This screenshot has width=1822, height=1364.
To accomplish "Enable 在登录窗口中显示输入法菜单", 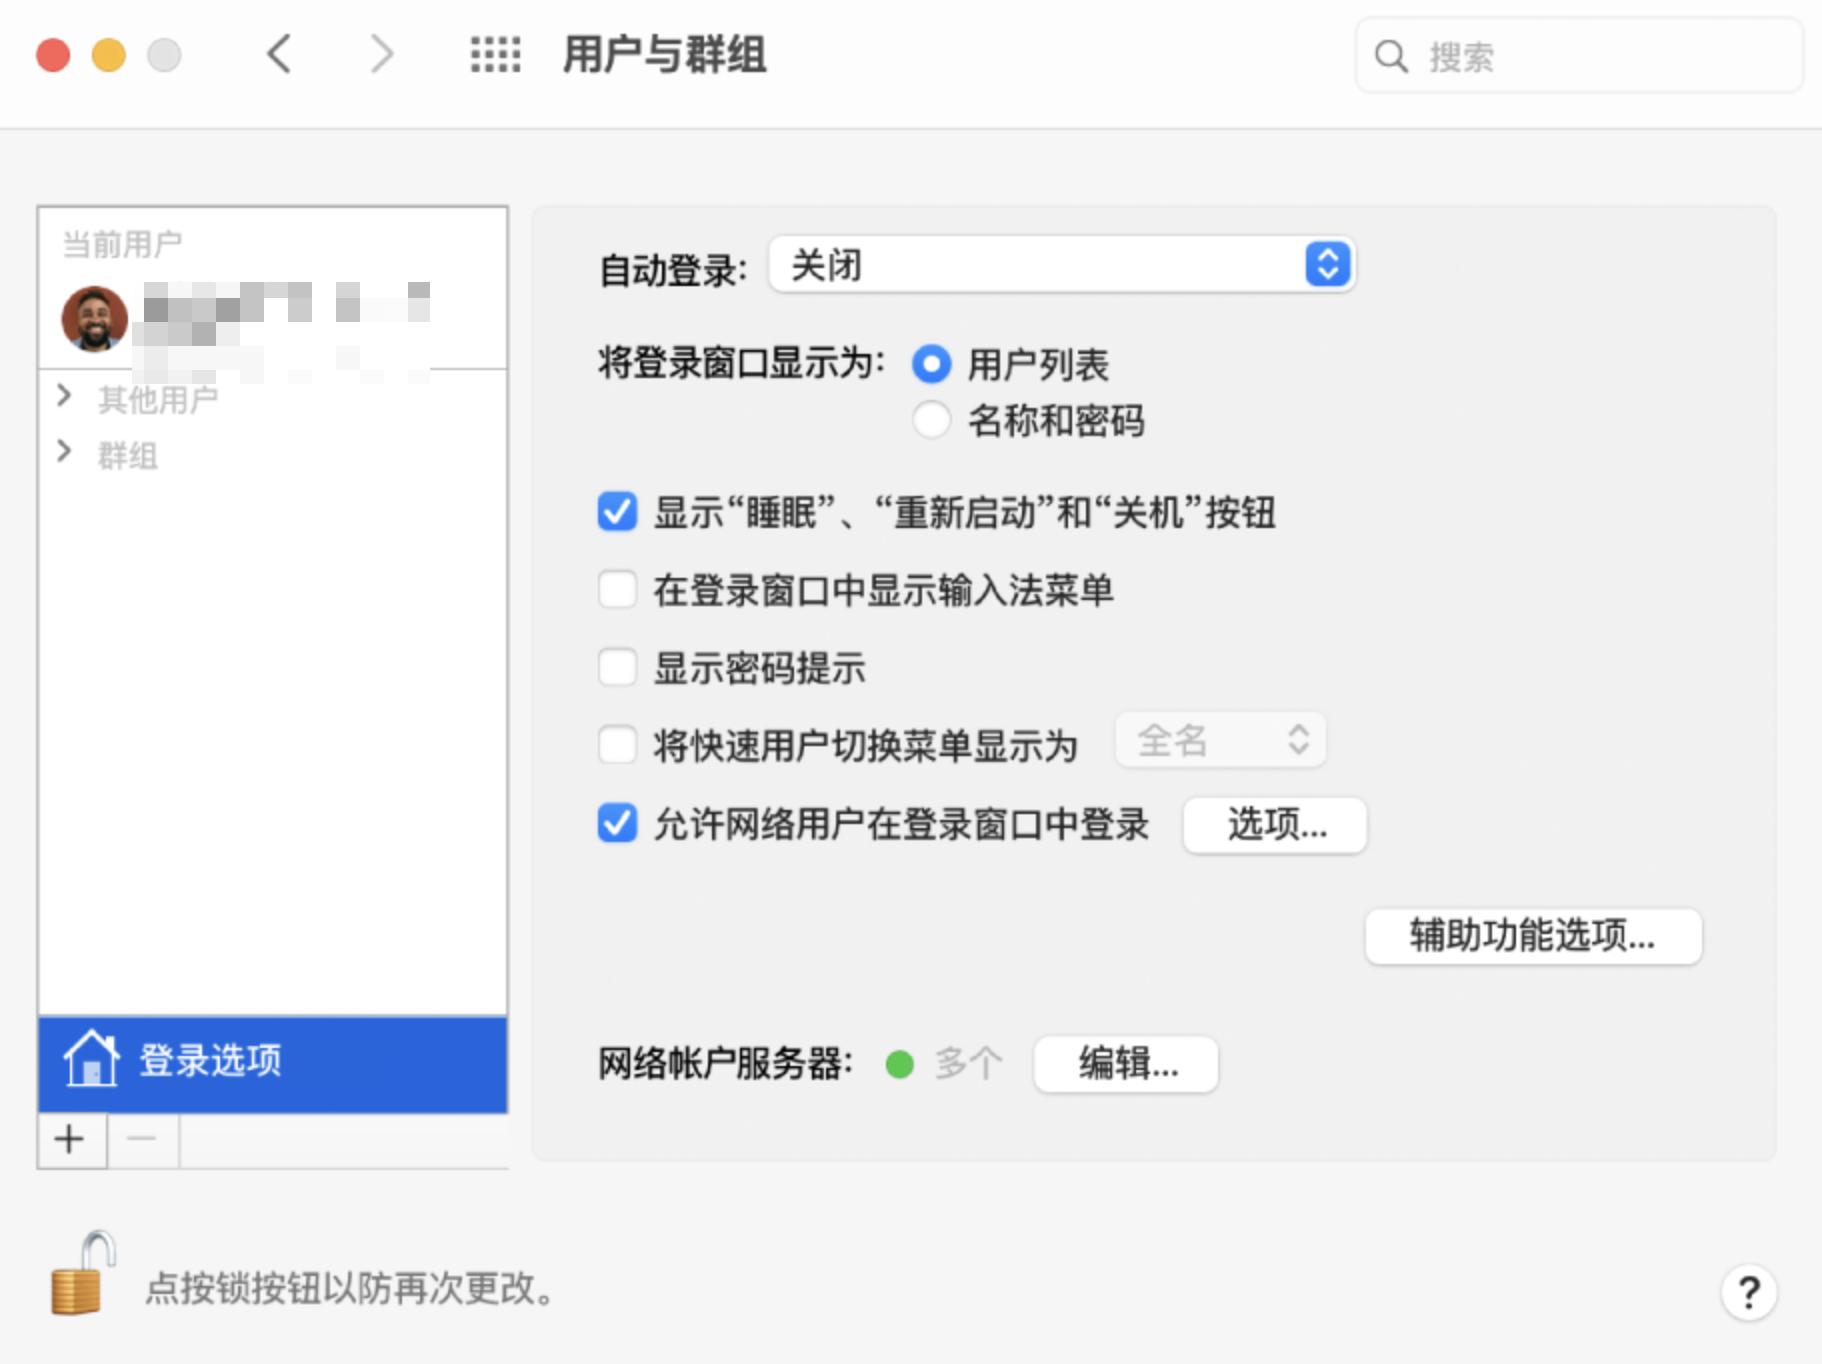I will pyautogui.click(x=617, y=590).
